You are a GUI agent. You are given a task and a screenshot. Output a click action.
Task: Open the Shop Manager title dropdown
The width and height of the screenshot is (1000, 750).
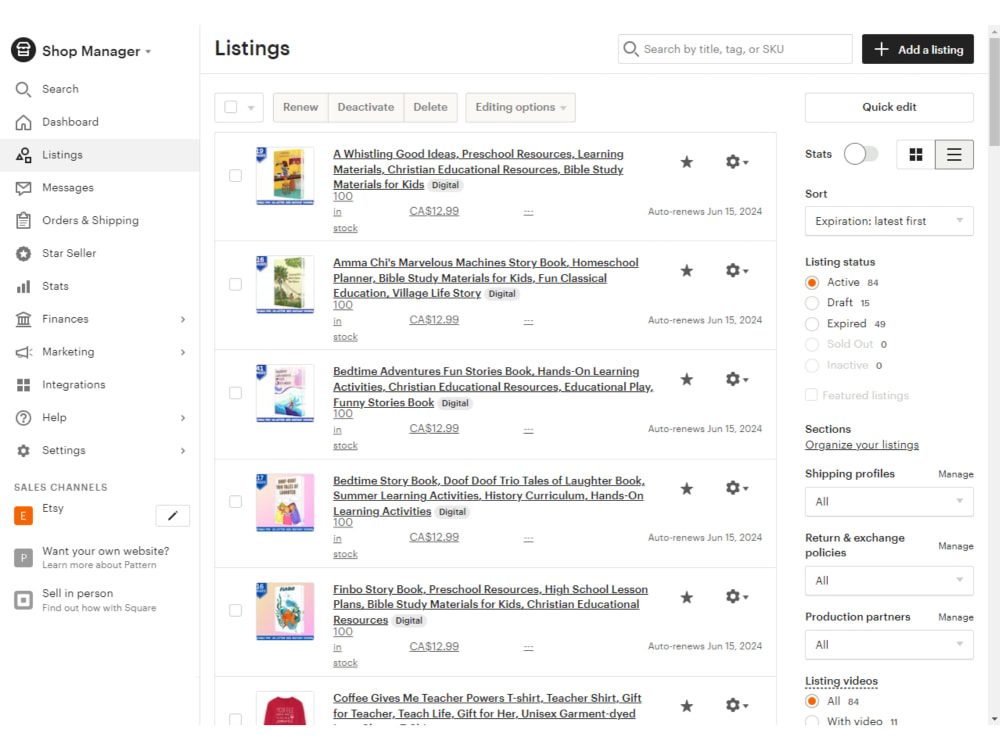coord(97,51)
